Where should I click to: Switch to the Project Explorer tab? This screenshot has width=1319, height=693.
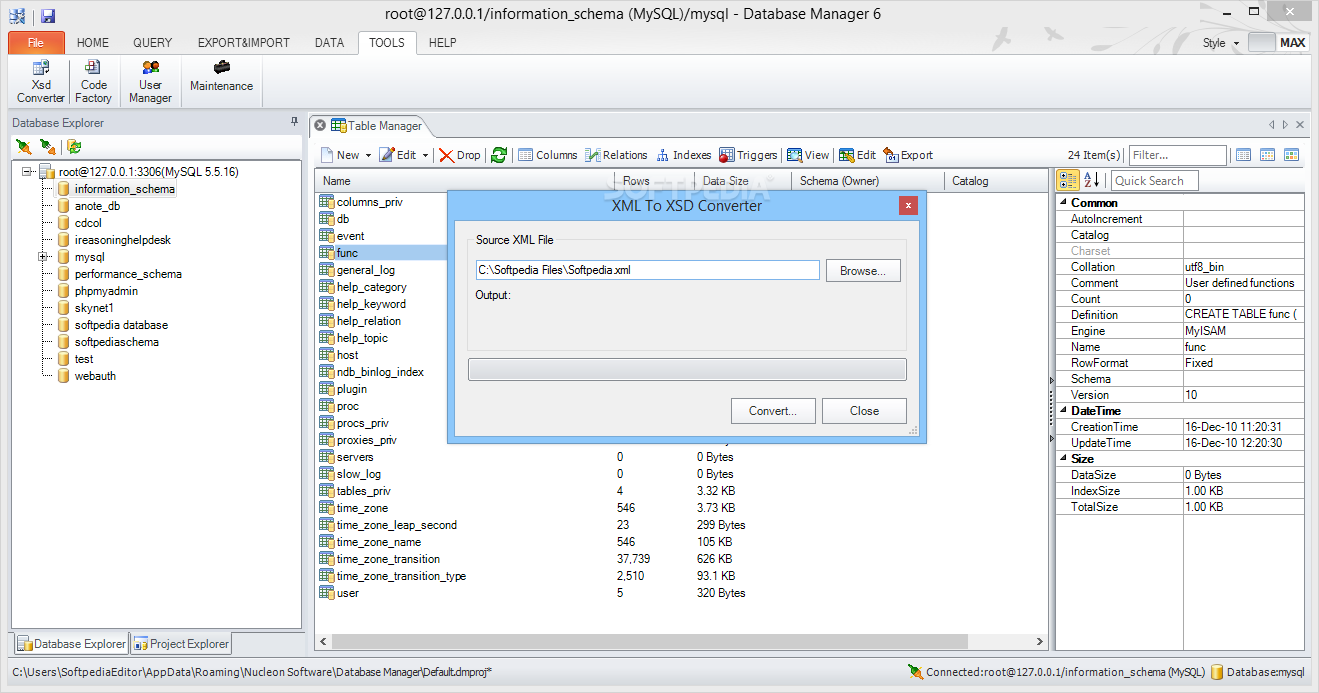click(x=181, y=644)
